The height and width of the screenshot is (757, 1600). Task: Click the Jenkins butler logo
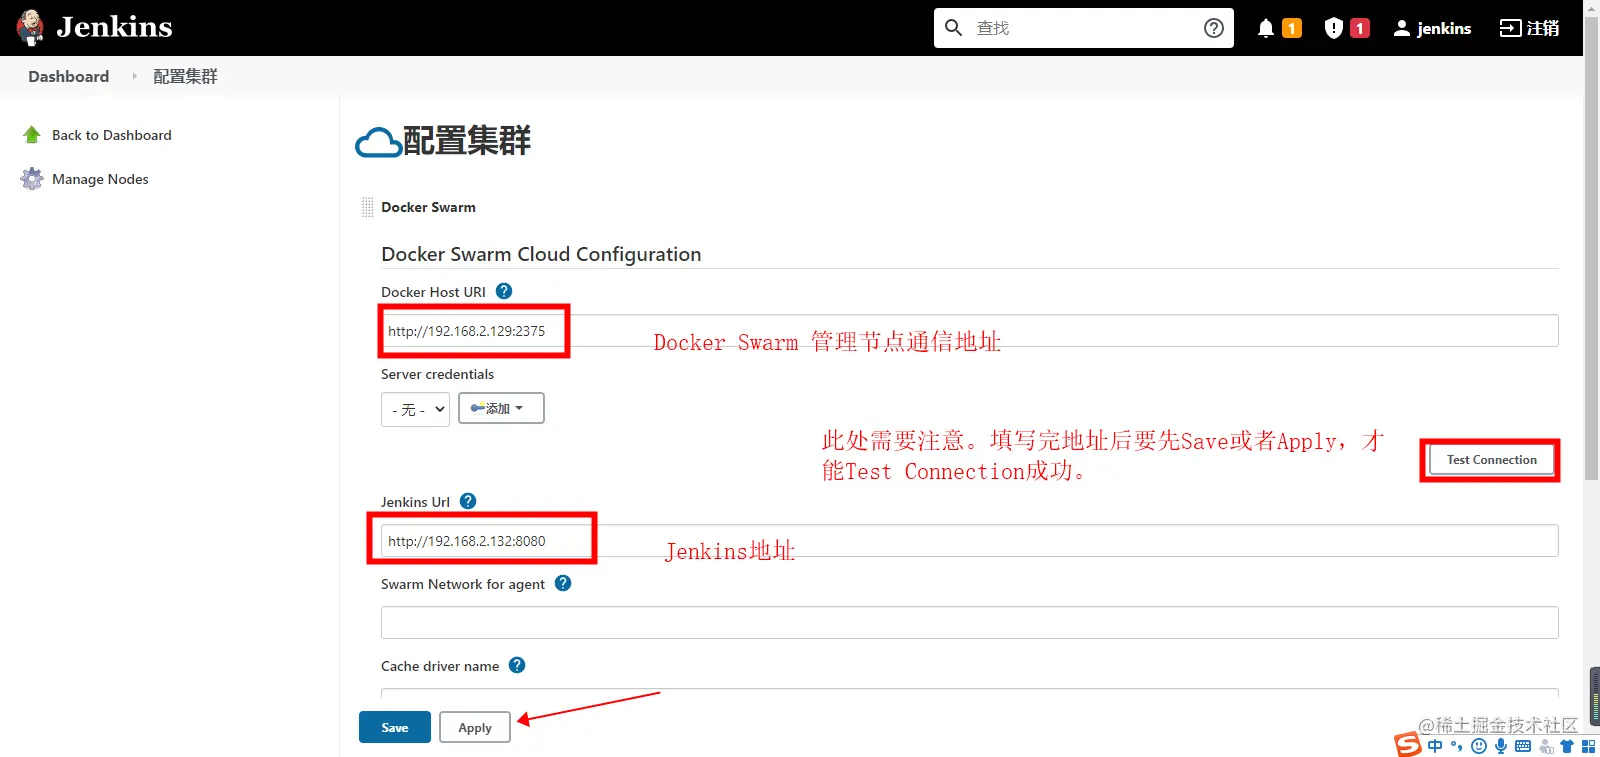(x=30, y=28)
